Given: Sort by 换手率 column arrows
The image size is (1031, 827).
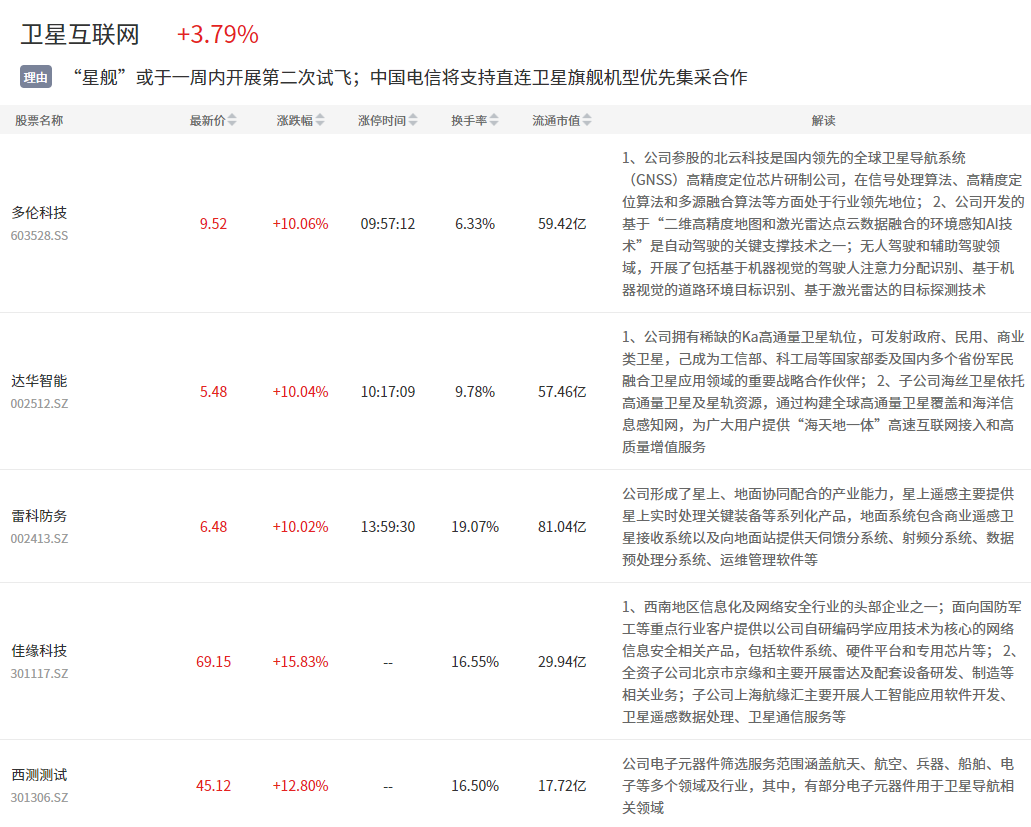Looking at the screenshot, I should tap(494, 120).
